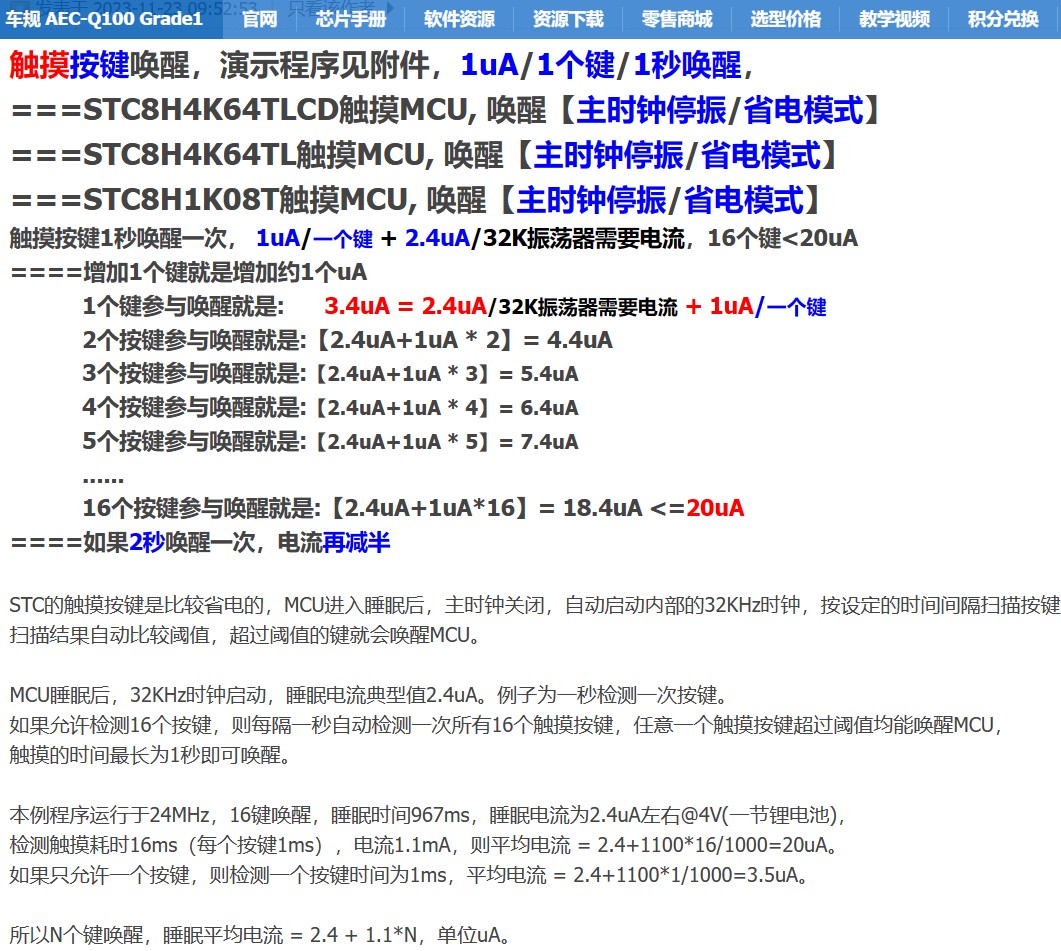The height and width of the screenshot is (951, 1061).
Task: Open the 资源下载 section
Action: (x=568, y=19)
